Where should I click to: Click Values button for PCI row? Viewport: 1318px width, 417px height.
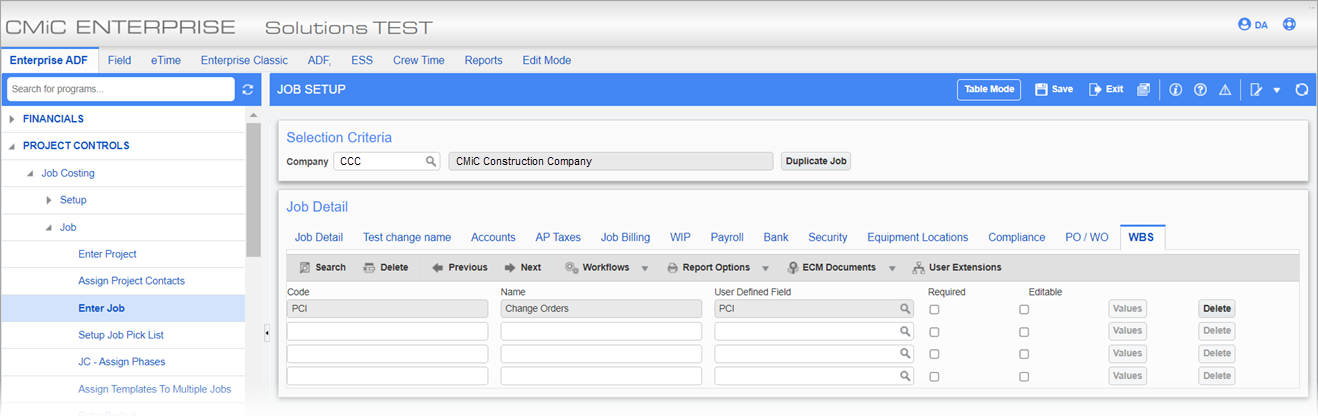click(x=1127, y=309)
